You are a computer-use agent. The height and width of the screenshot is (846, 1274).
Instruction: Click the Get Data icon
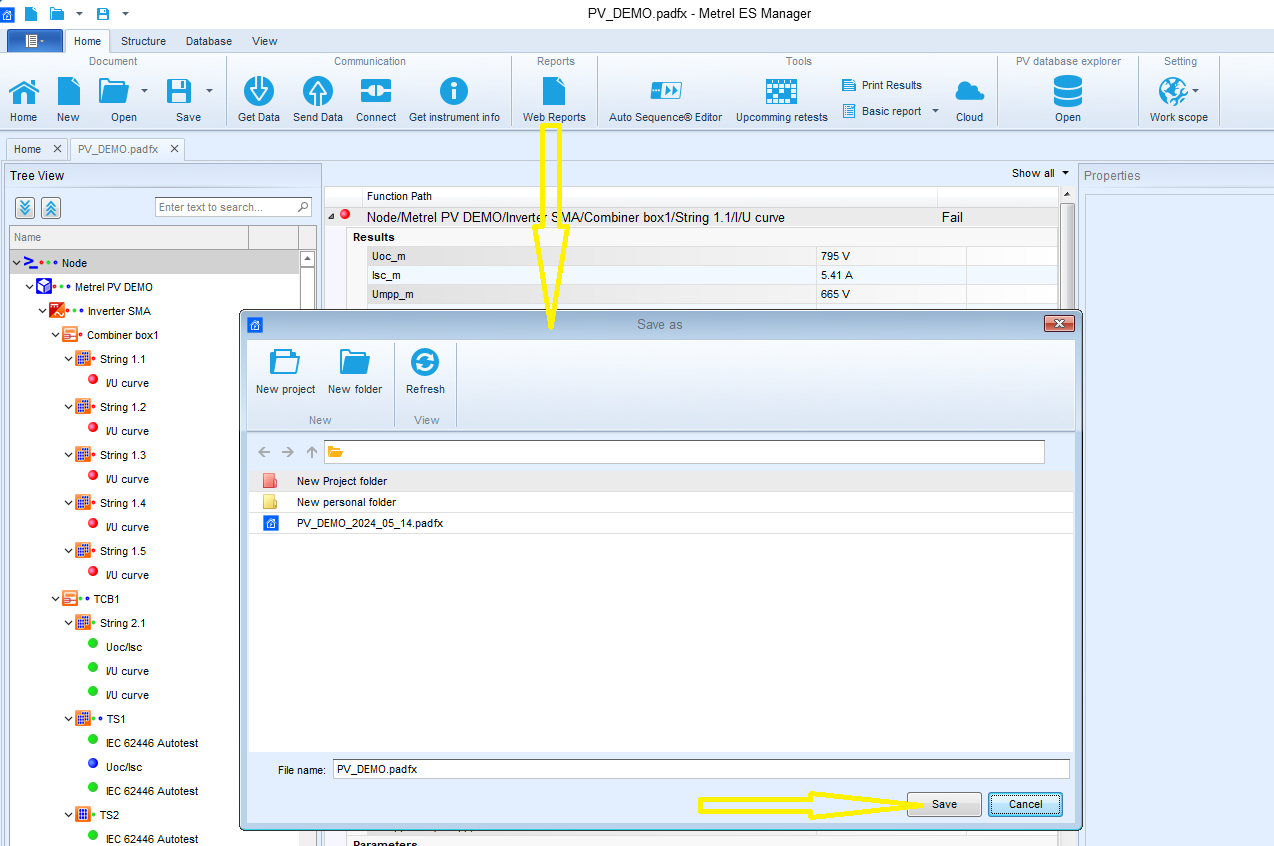tap(259, 92)
